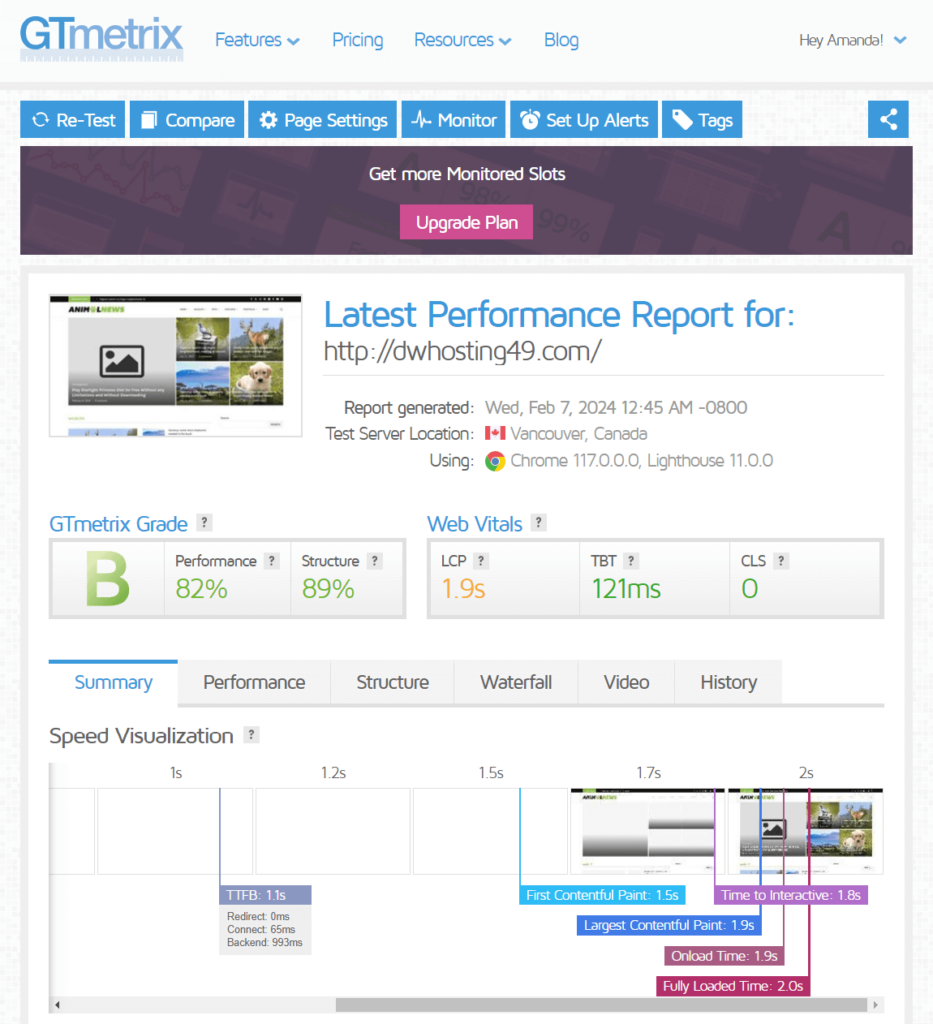Click the Upgrade Plan button
Screen dimensions: 933x1024
pyautogui.click(x=466, y=222)
